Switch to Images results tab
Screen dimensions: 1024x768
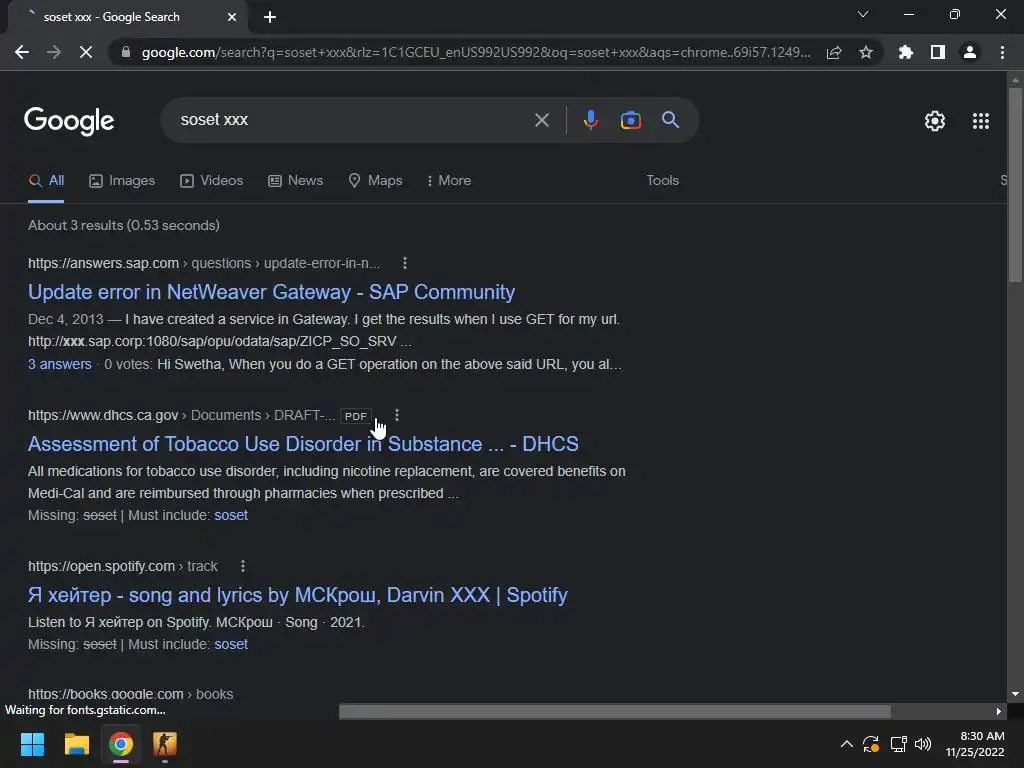[x=122, y=181]
